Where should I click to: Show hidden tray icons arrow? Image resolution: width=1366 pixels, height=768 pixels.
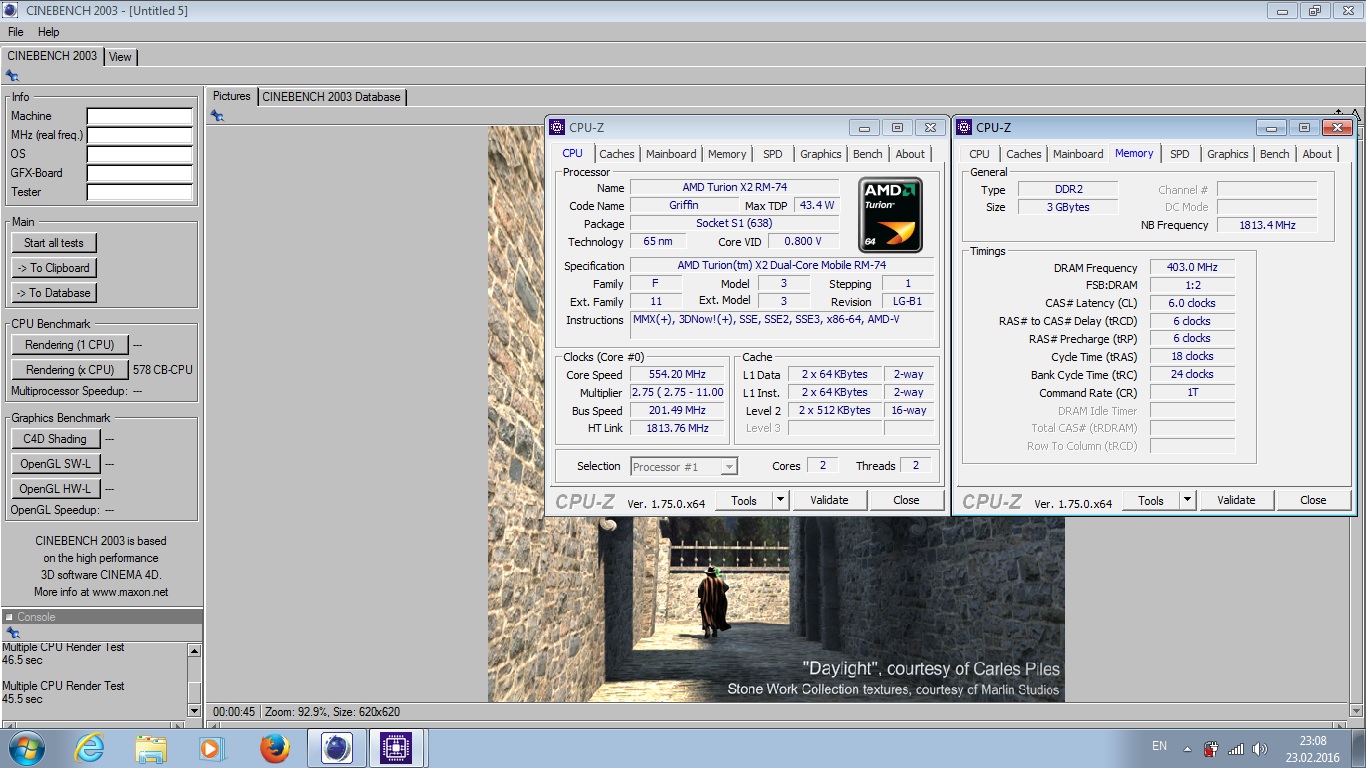(1187, 748)
